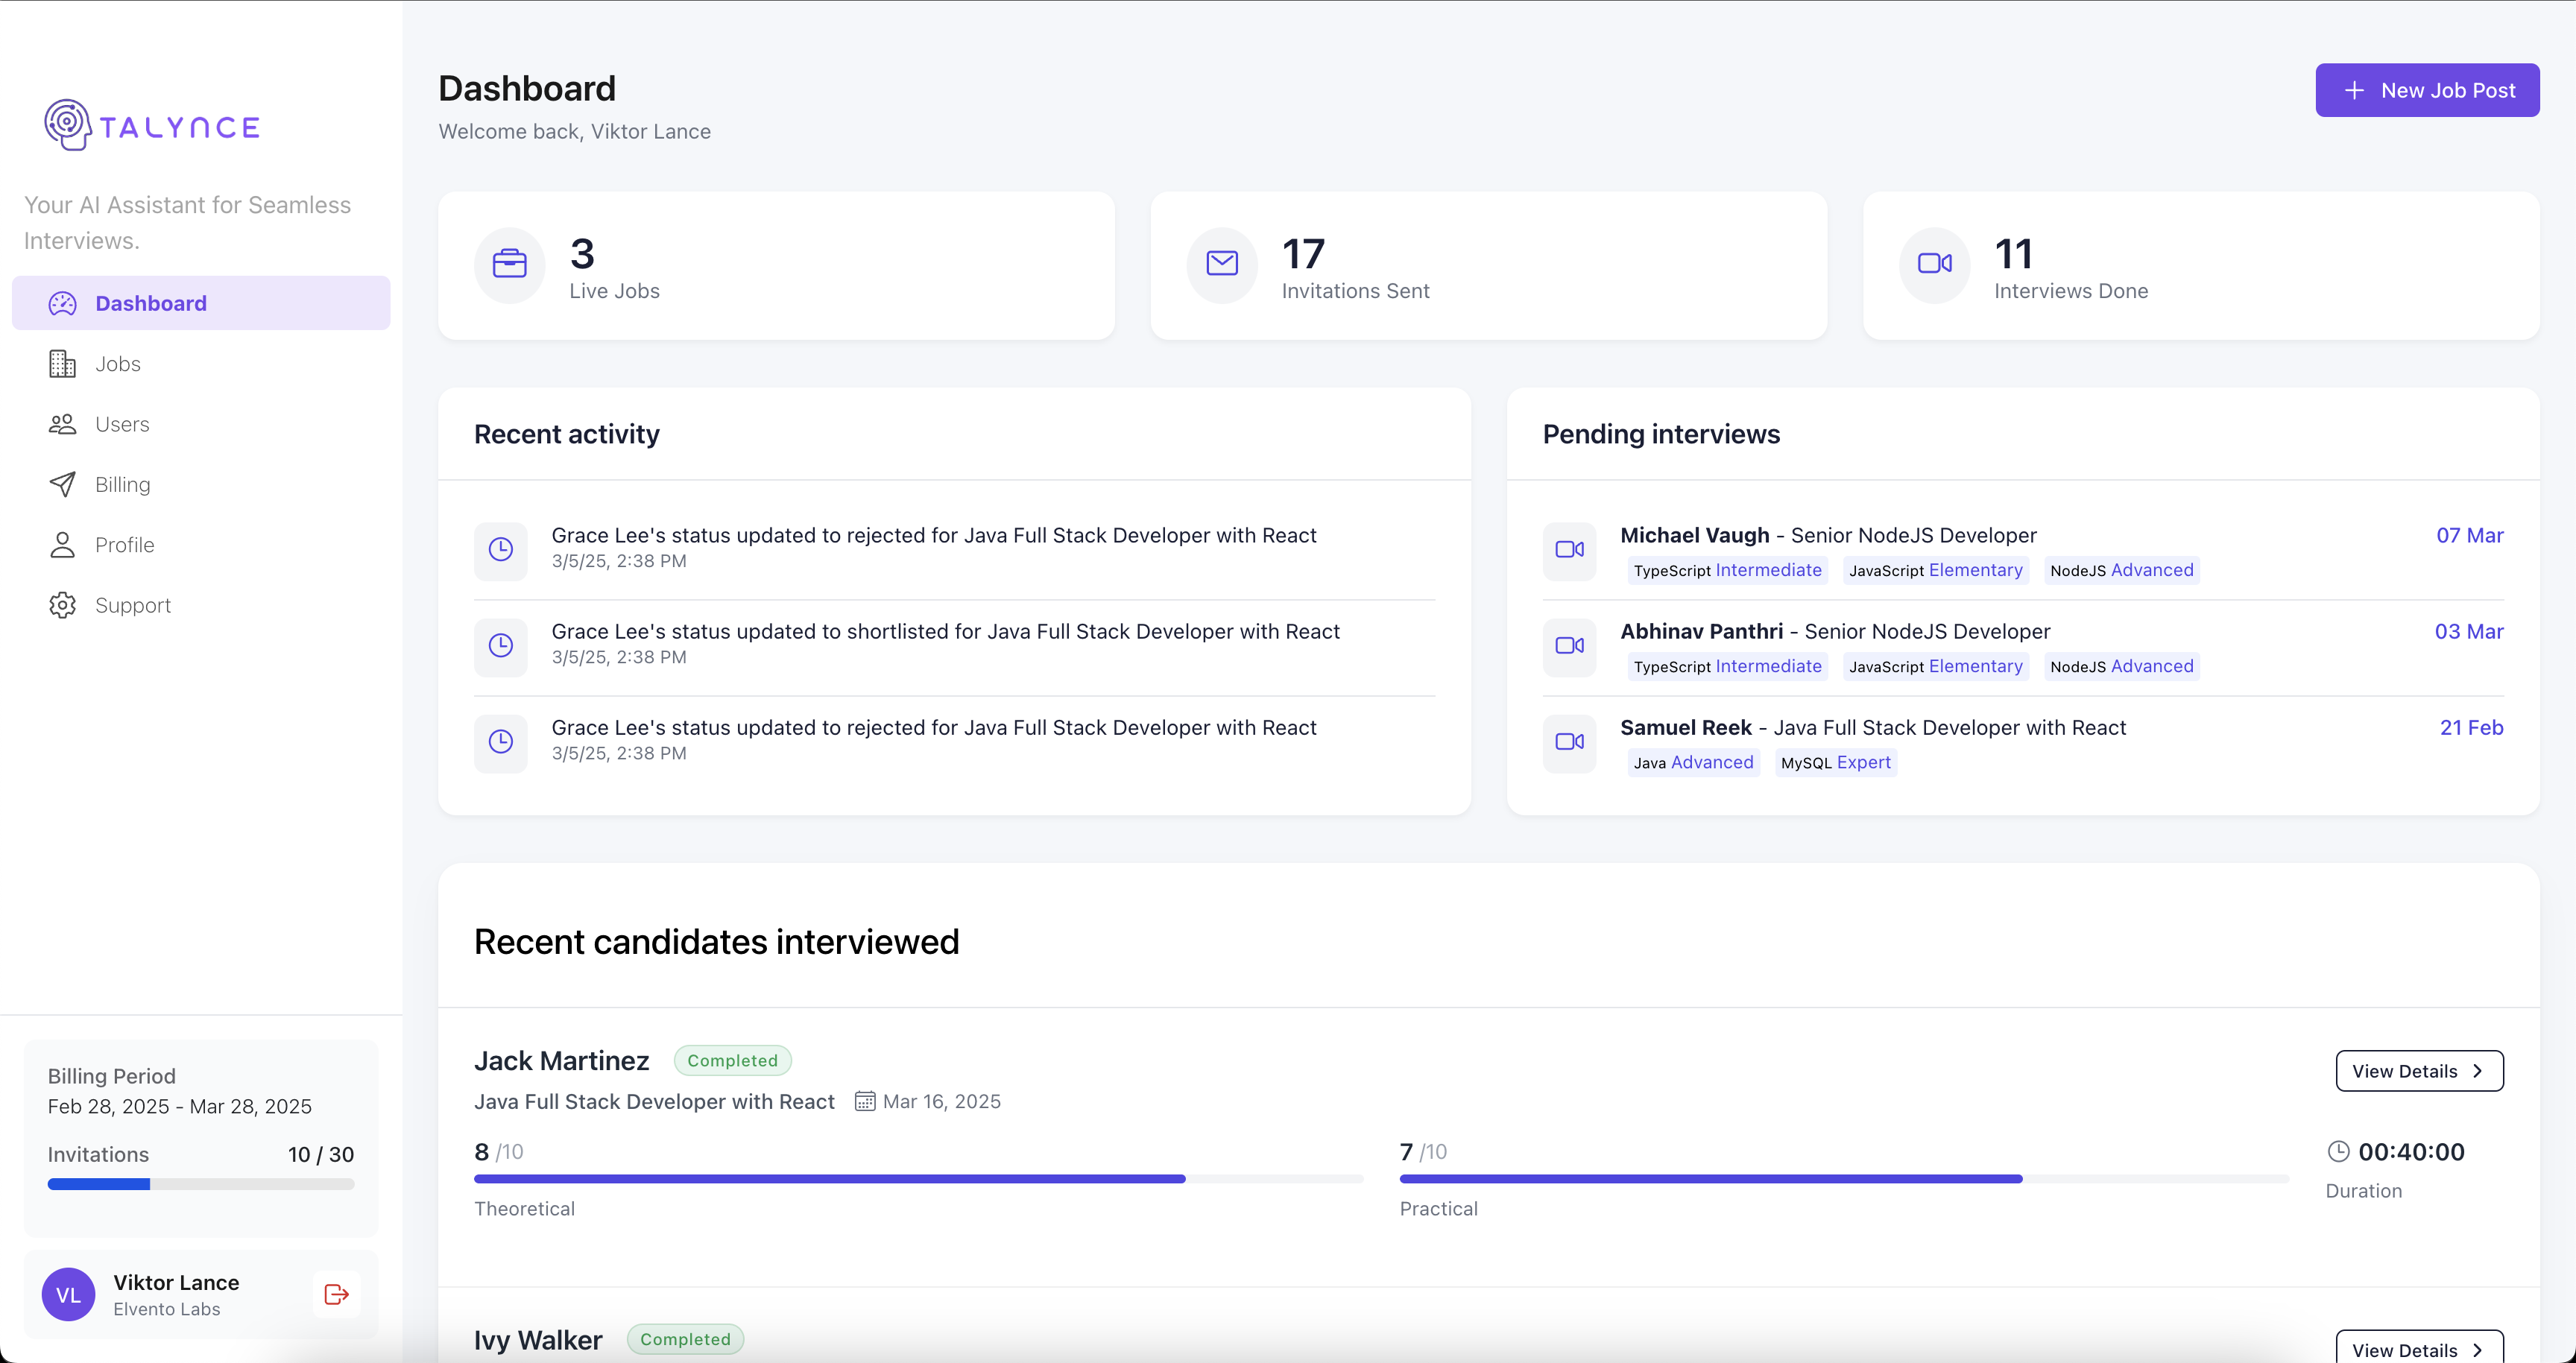Click the envelope icon on Invitations Sent card
The width and height of the screenshot is (2576, 1363).
click(1221, 265)
